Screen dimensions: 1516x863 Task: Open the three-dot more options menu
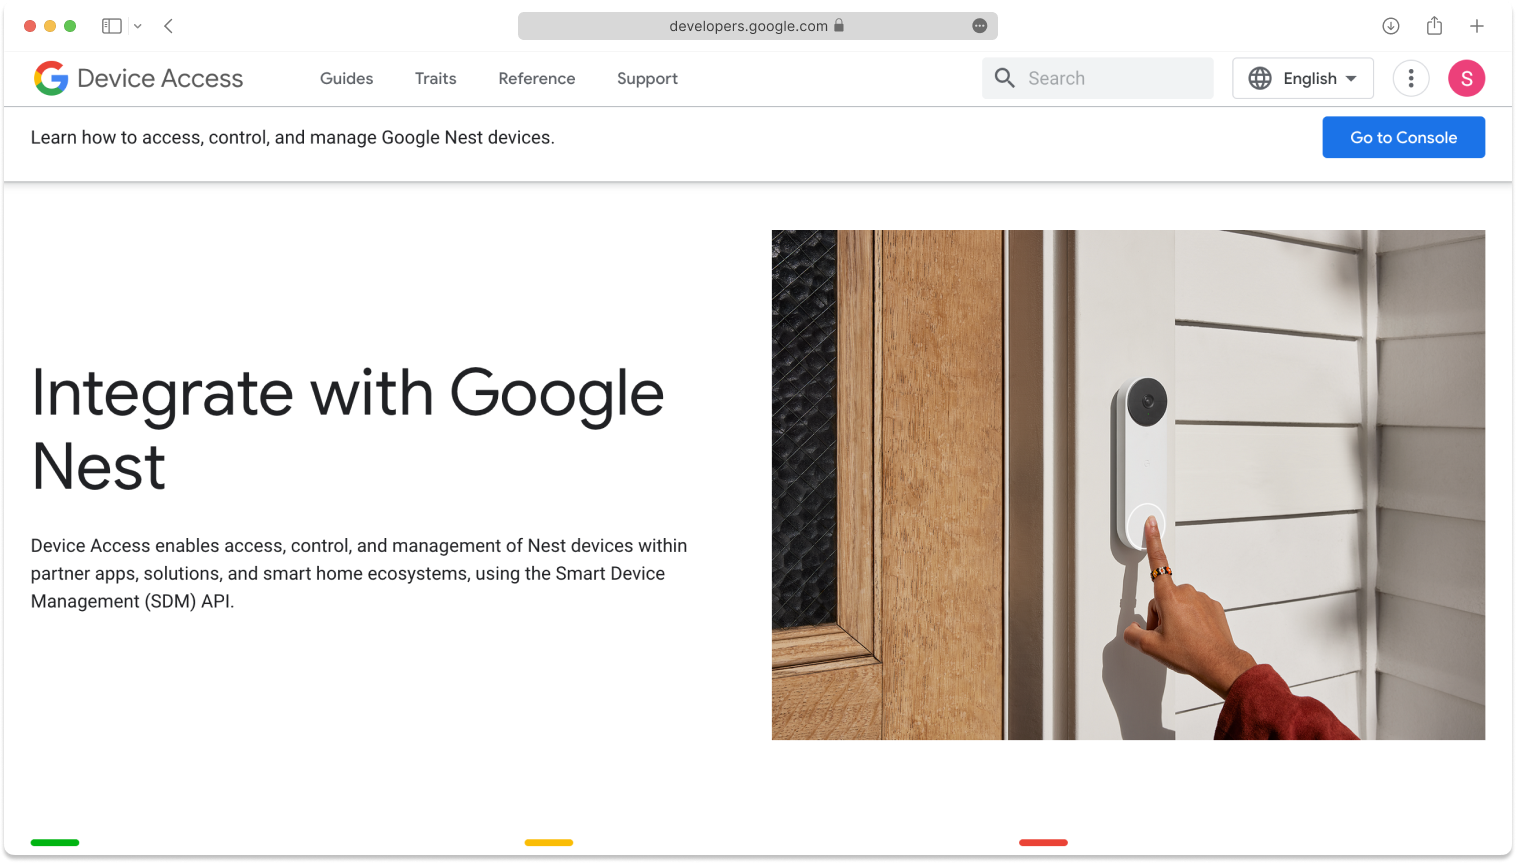click(1411, 78)
